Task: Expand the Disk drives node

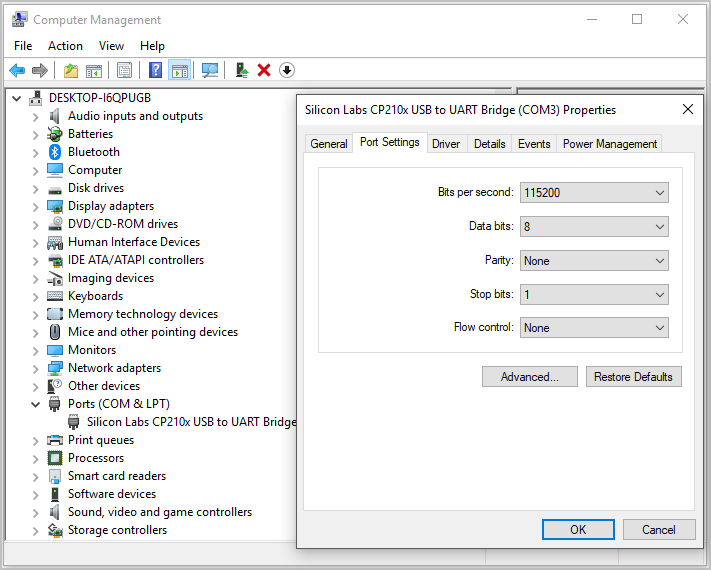Action: click(x=35, y=188)
